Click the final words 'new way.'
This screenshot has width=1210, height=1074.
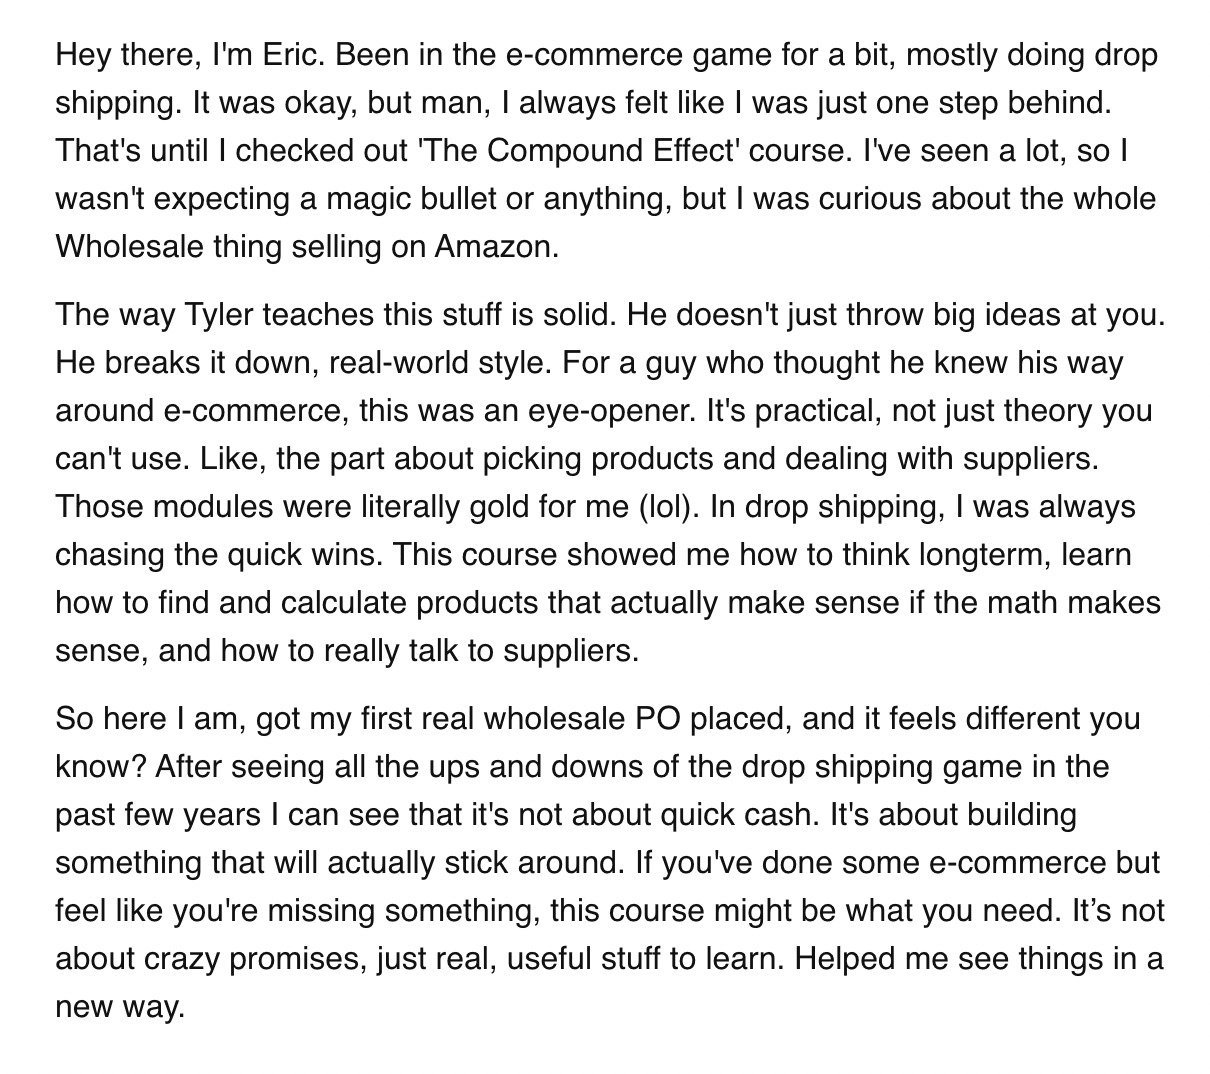point(120,1006)
